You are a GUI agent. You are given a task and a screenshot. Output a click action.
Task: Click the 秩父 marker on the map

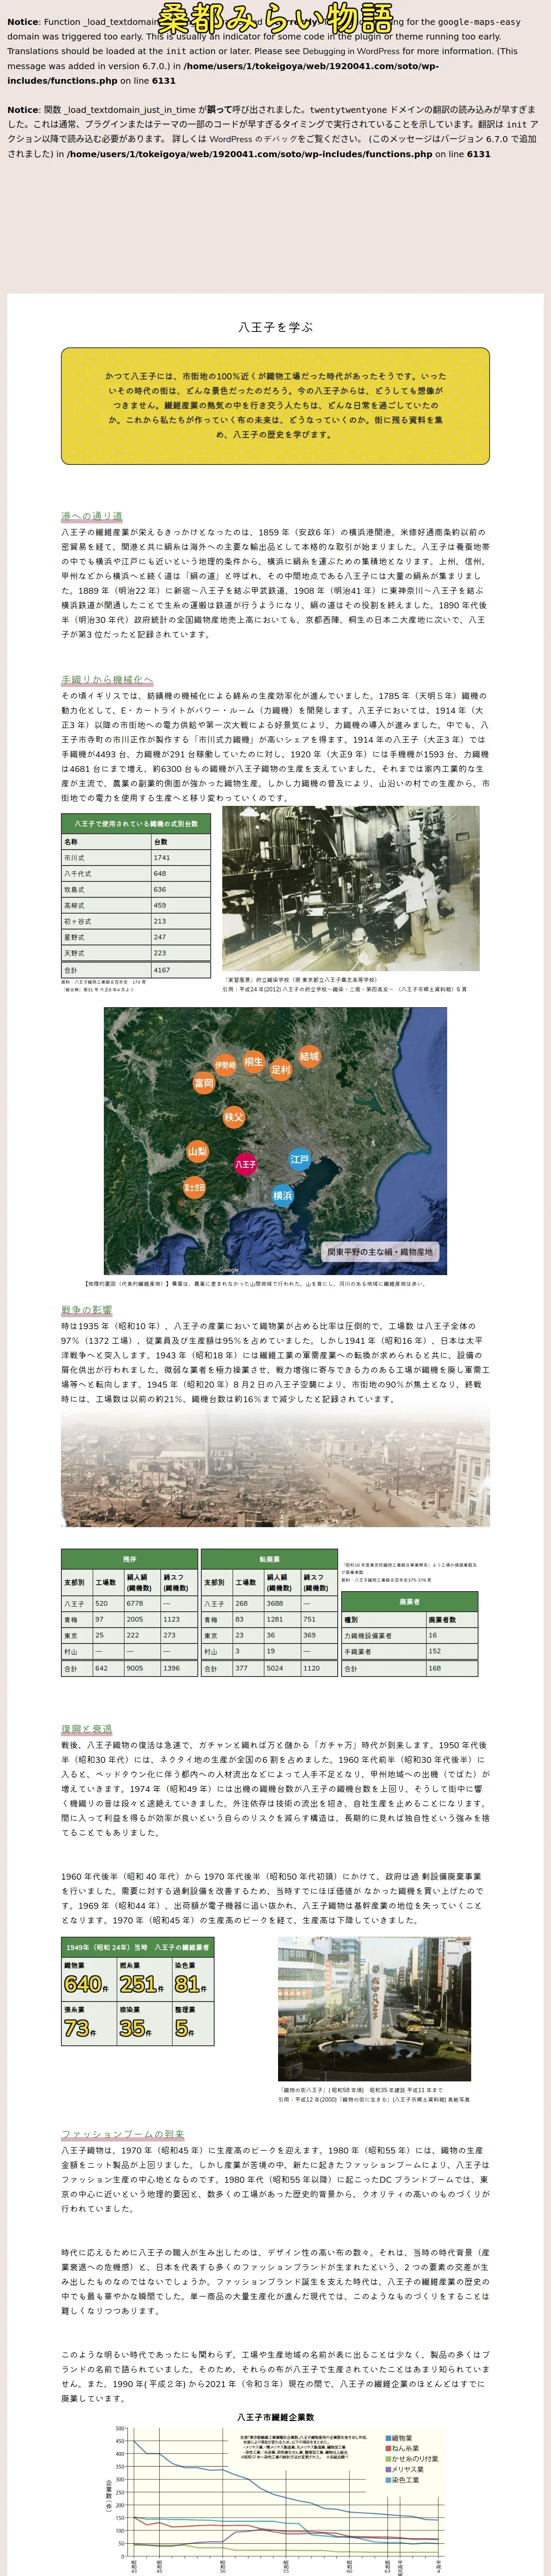(x=233, y=1117)
